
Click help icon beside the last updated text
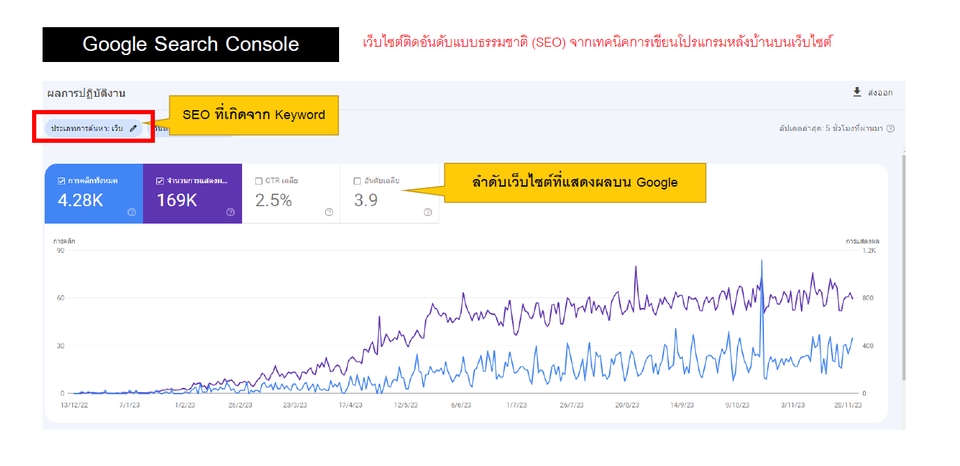click(890, 128)
